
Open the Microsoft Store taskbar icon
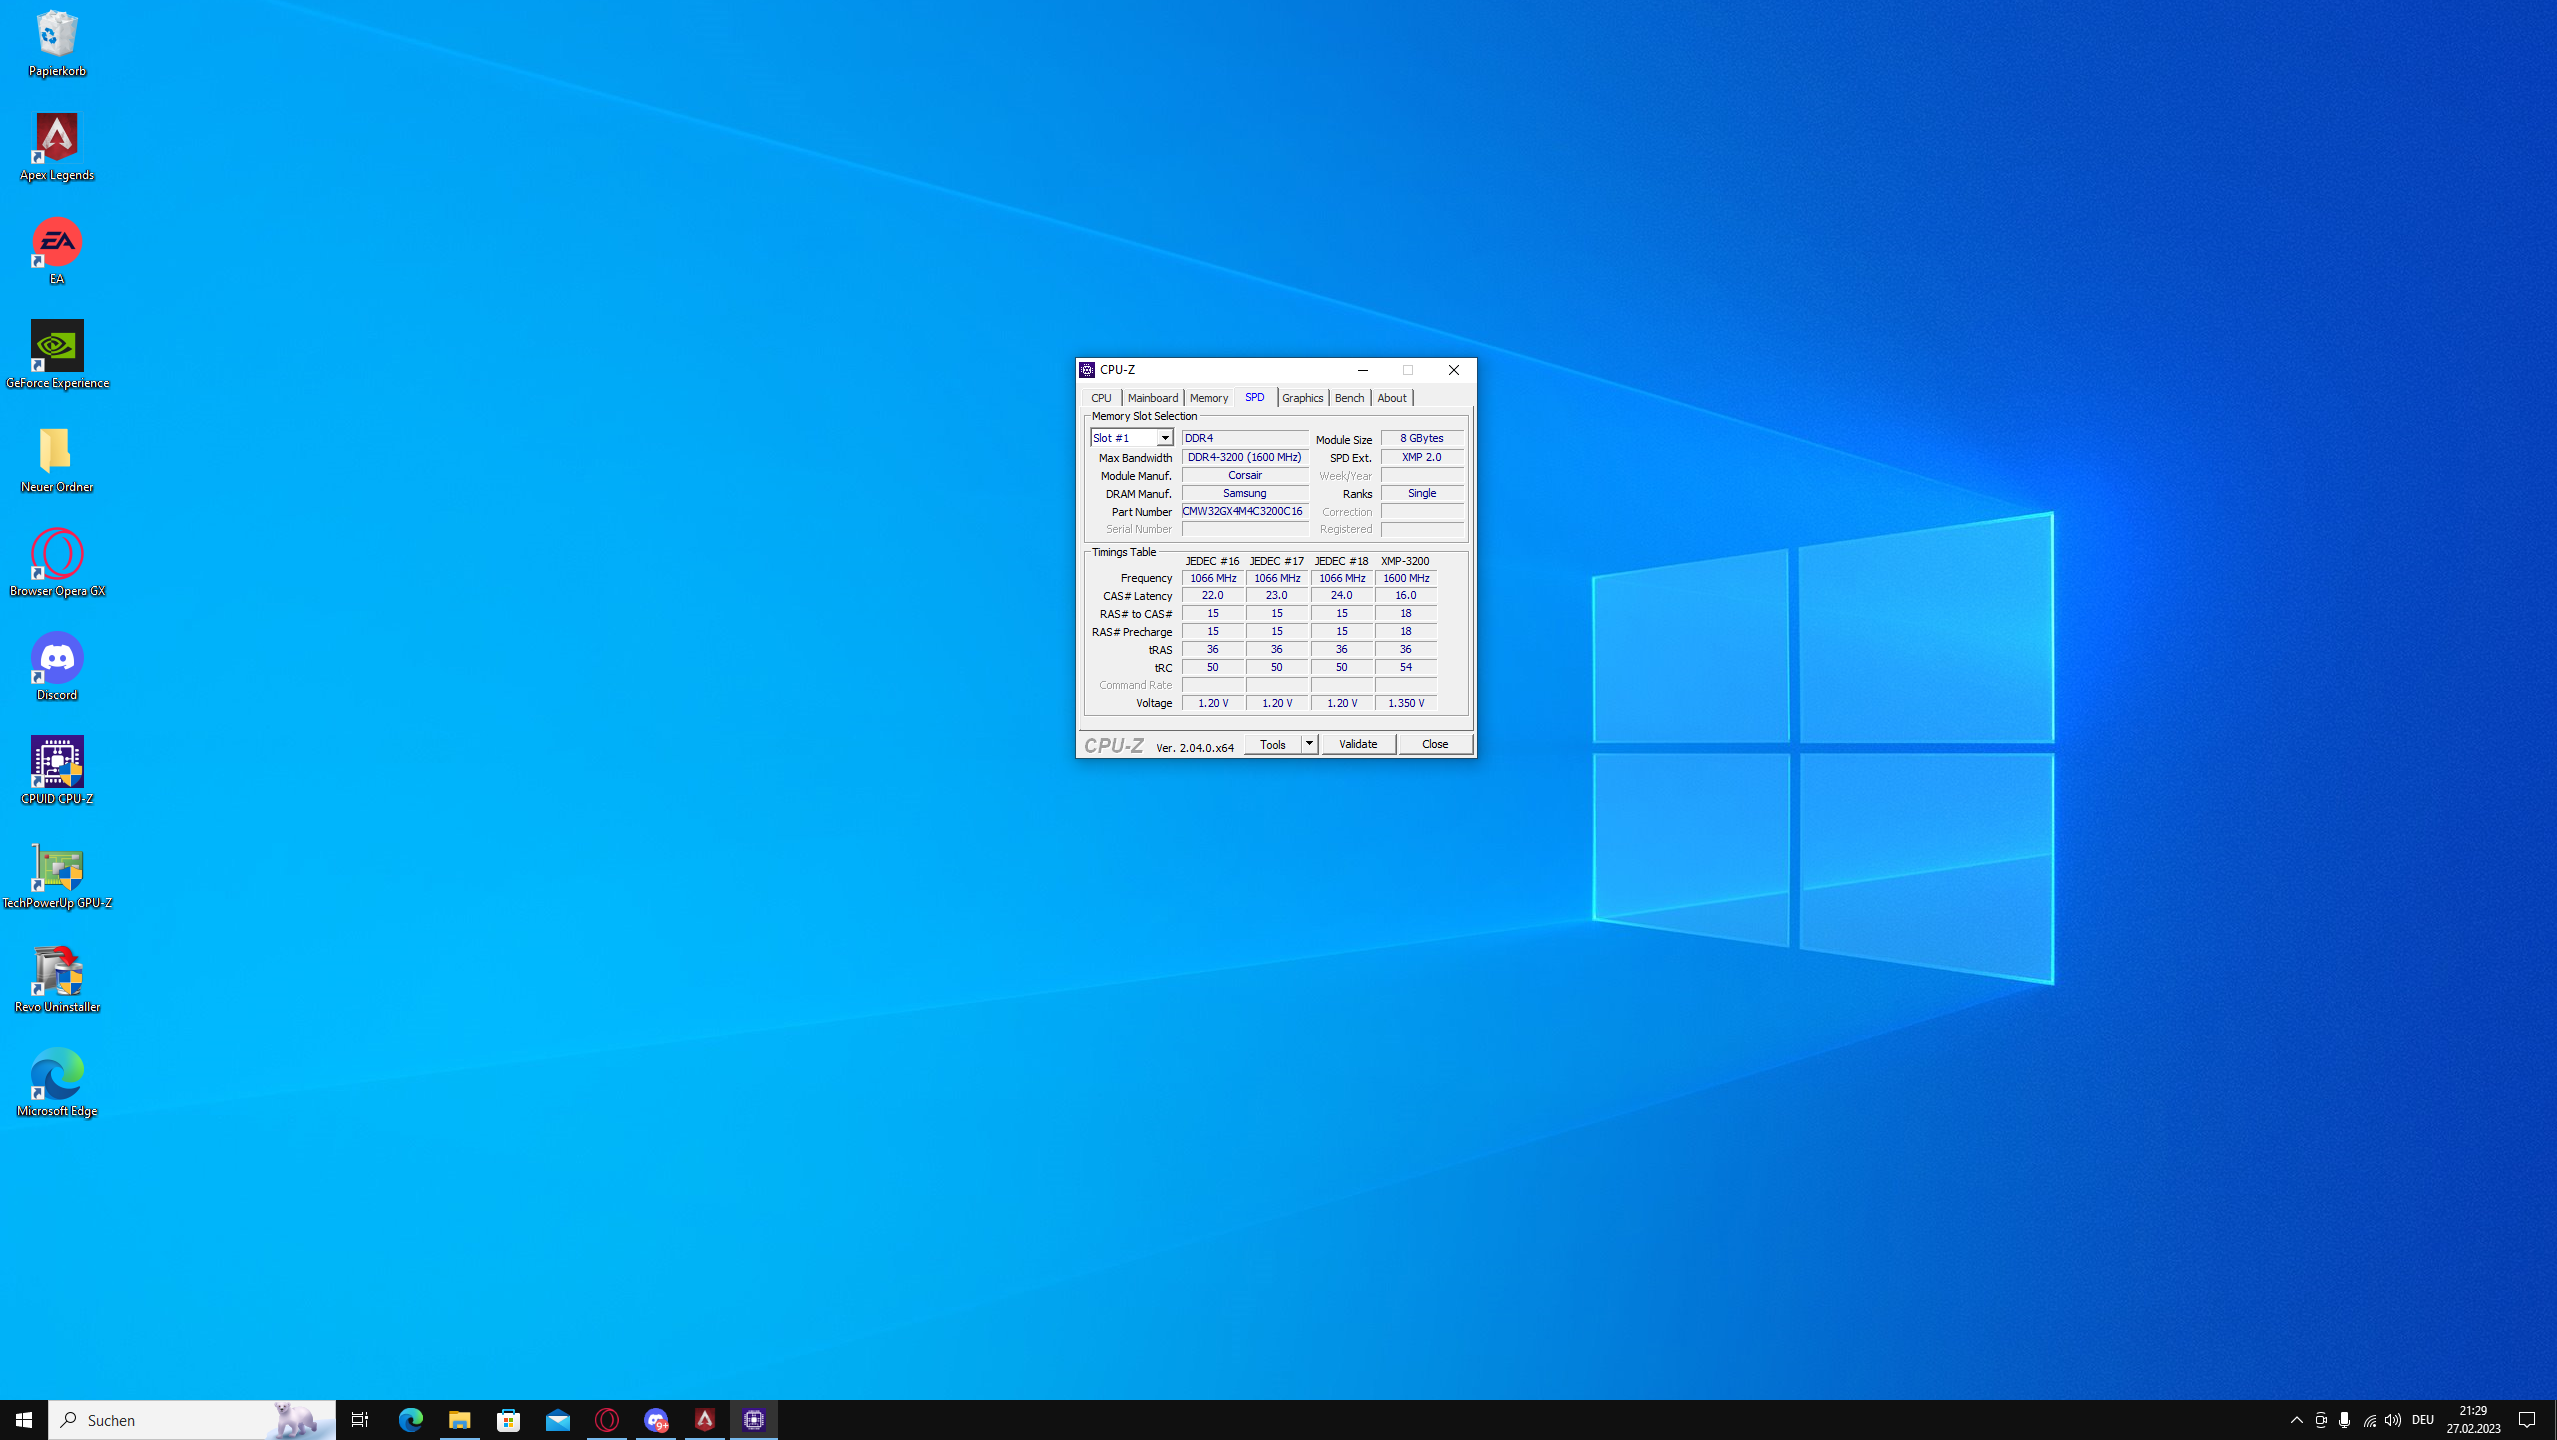point(509,1419)
